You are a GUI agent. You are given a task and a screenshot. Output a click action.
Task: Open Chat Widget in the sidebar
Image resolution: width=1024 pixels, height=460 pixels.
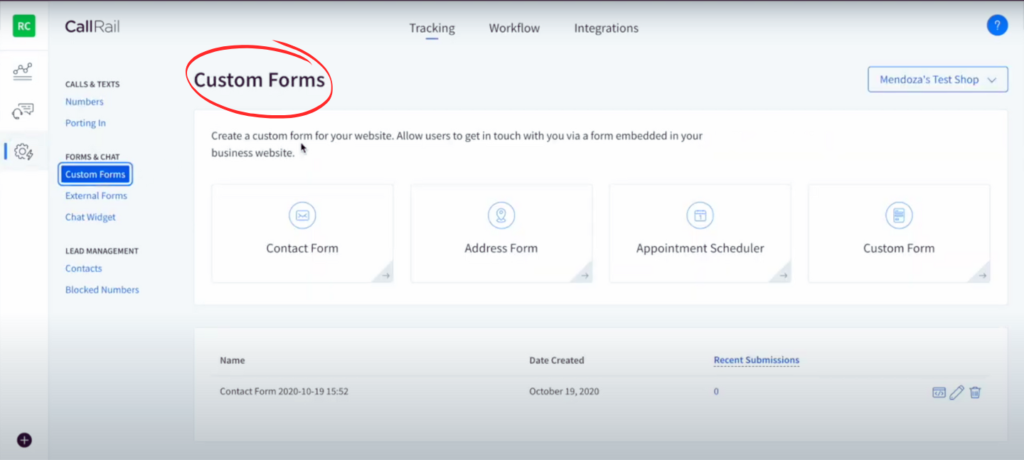pos(90,217)
